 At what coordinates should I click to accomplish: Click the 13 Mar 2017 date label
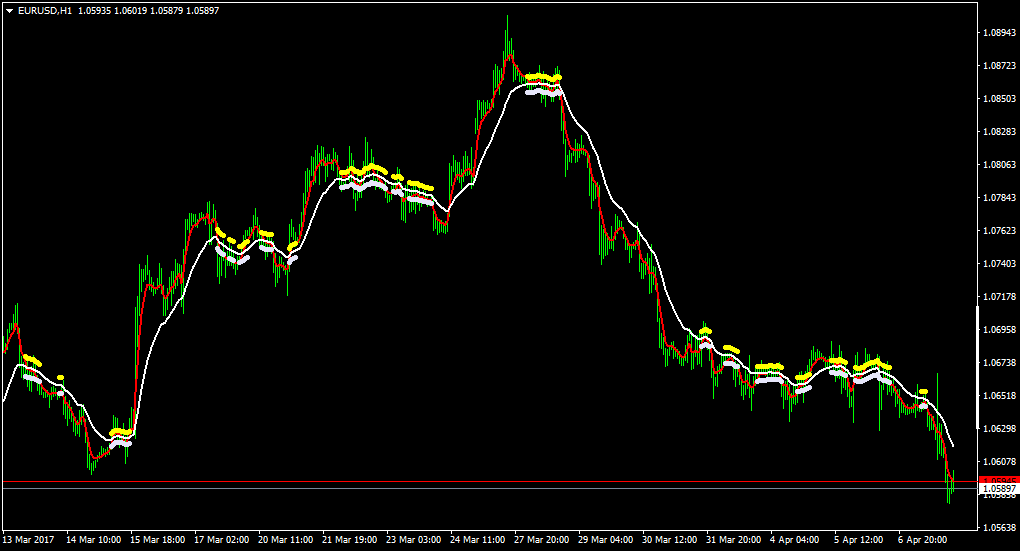tap(29, 540)
